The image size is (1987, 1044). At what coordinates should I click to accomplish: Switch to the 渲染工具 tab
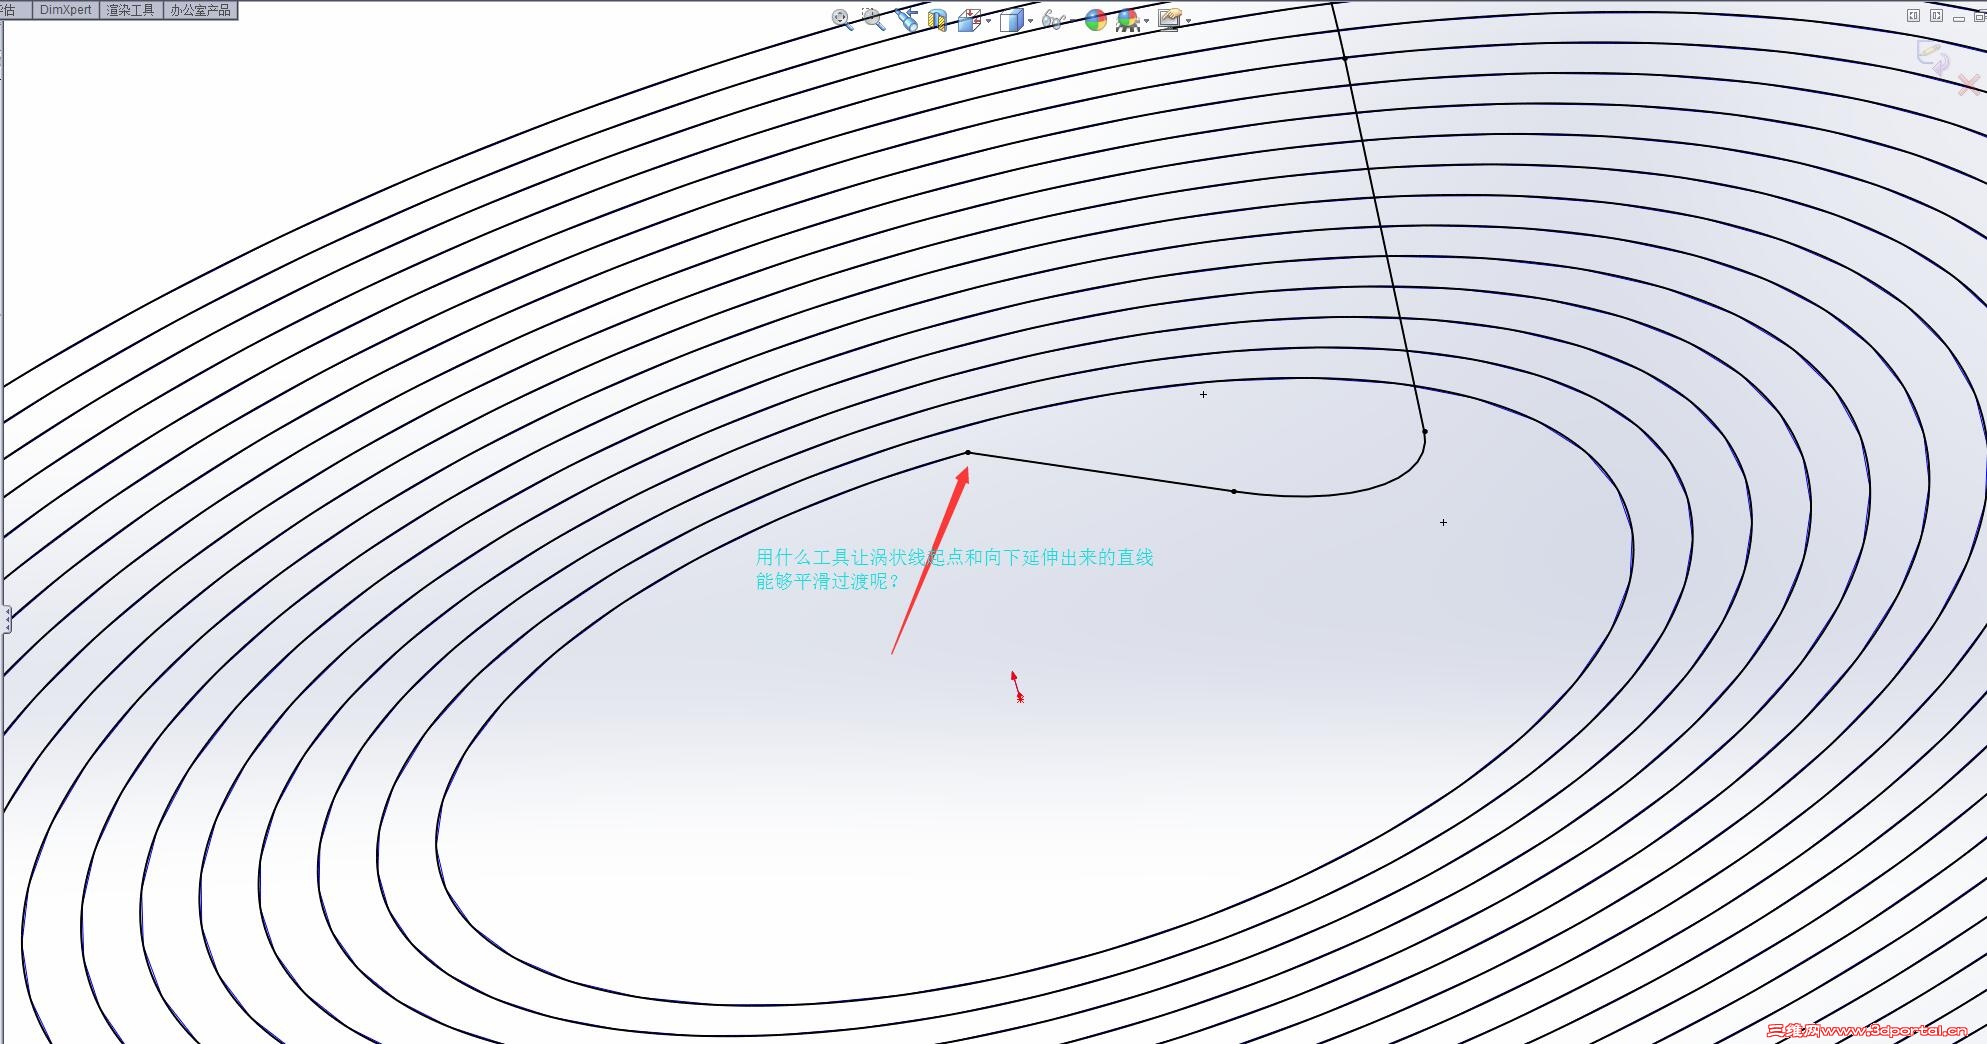click(131, 10)
